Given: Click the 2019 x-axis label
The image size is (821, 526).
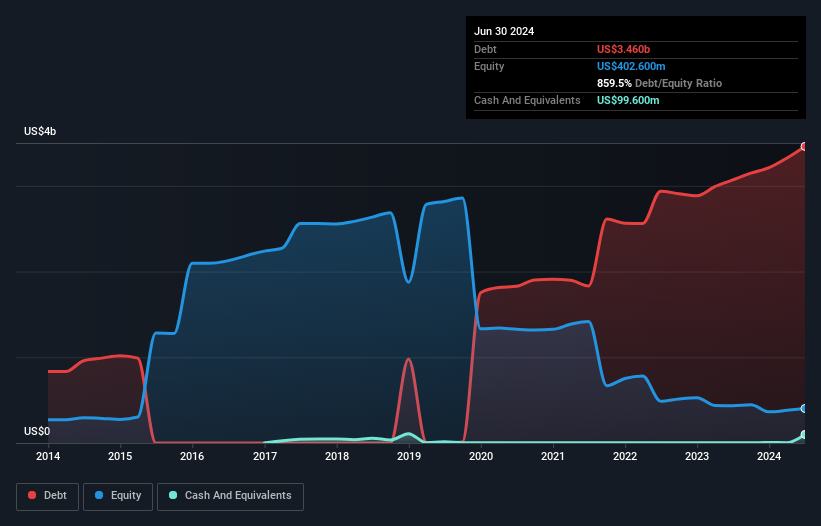Looking at the screenshot, I should click(x=409, y=456).
